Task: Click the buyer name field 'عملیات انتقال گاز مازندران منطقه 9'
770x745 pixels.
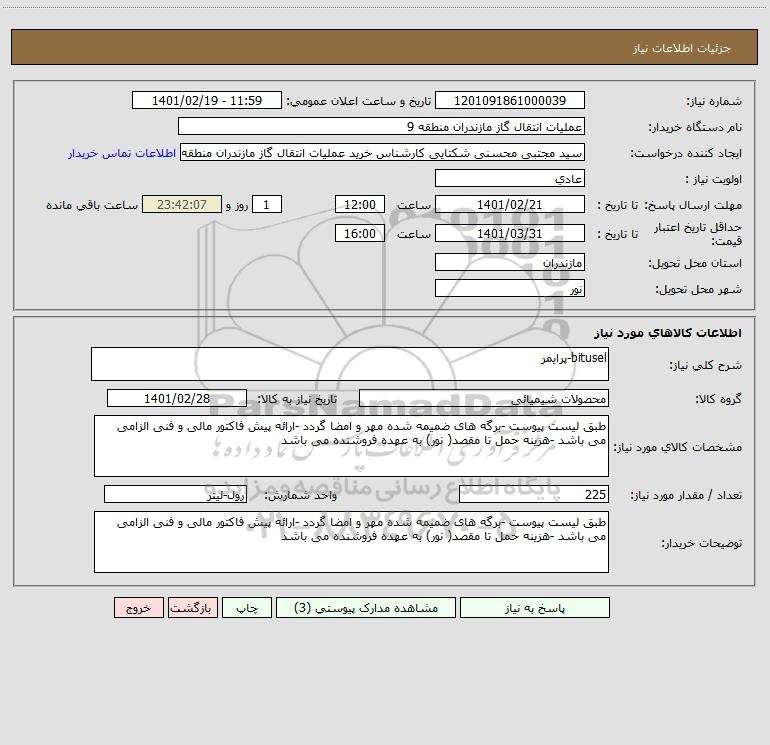Action: coord(381,126)
